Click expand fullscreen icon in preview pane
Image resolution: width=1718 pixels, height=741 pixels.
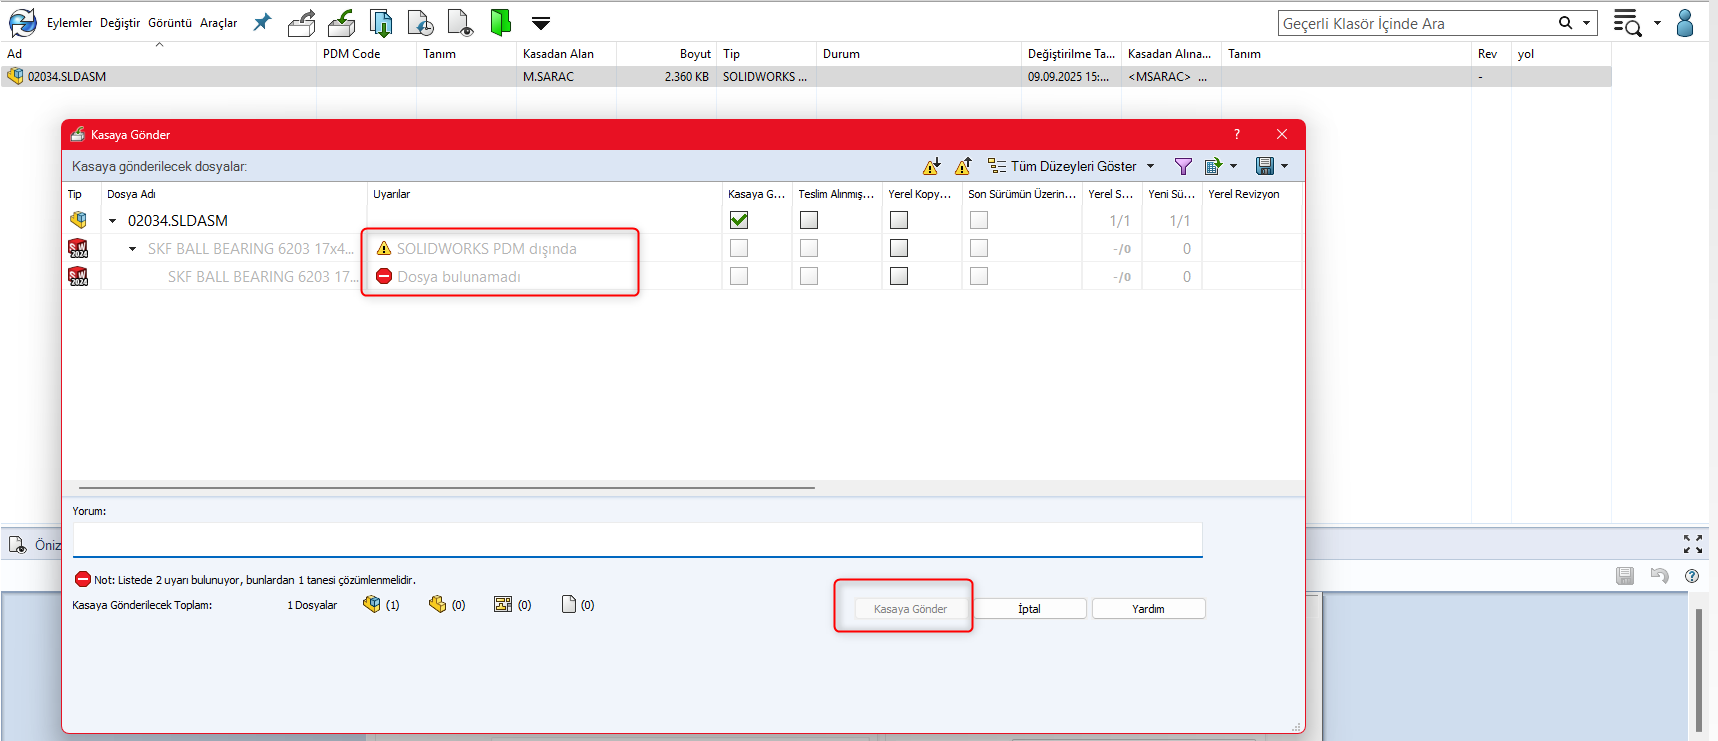pyautogui.click(x=1693, y=544)
